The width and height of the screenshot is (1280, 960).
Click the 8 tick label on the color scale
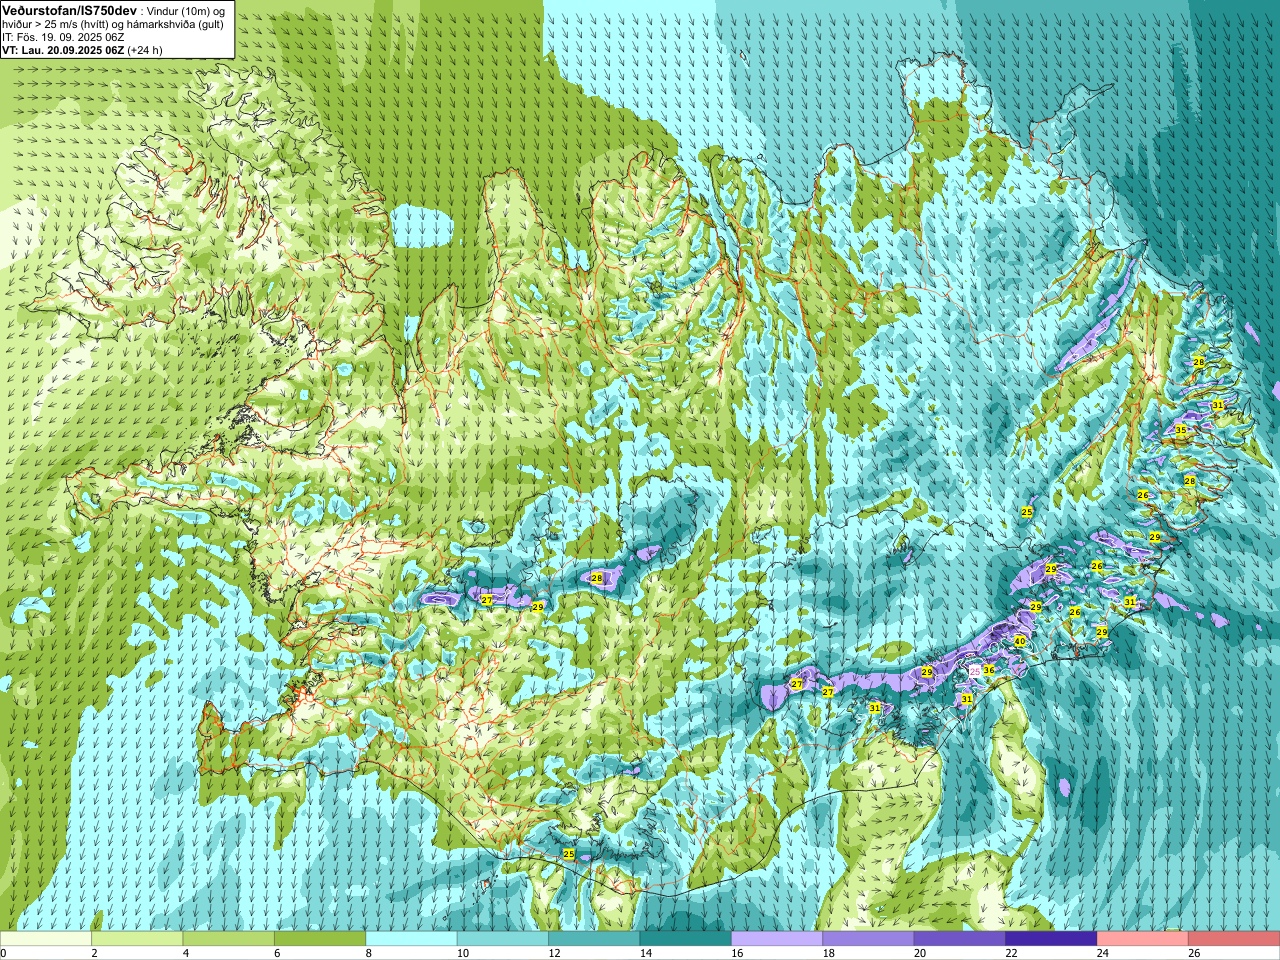pyautogui.click(x=368, y=953)
